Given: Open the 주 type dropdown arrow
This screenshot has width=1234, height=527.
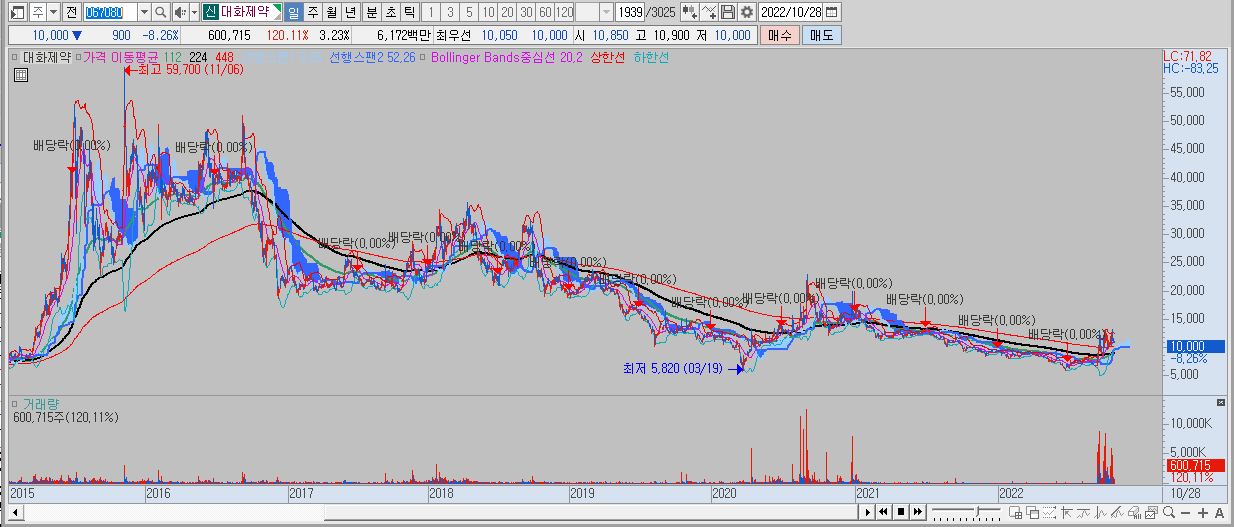Looking at the screenshot, I should [52, 12].
